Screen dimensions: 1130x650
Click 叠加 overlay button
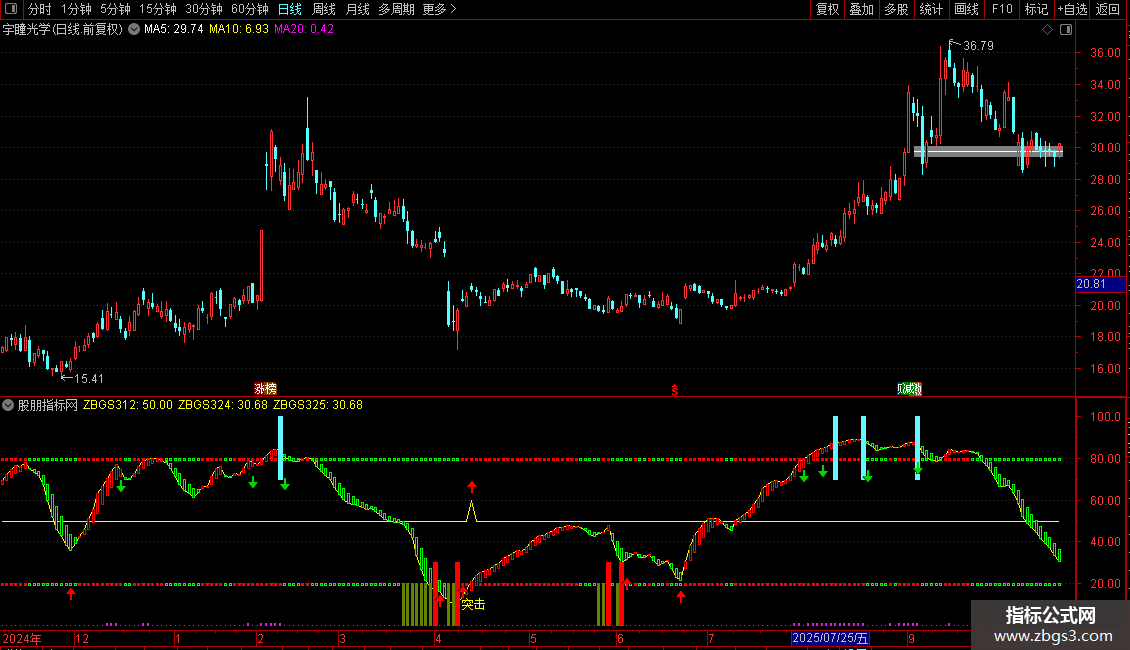pos(862,9)
